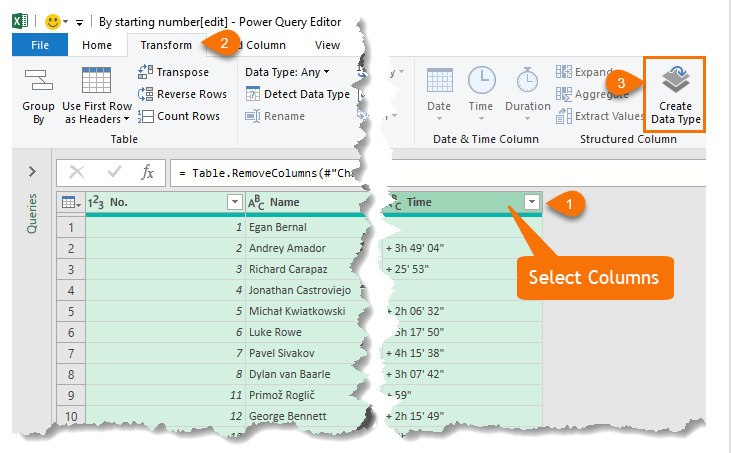Image resolution: width=731 pixels, height=453 pixels.
Task: Select the Transform ribbon tab
Action: 166,45
